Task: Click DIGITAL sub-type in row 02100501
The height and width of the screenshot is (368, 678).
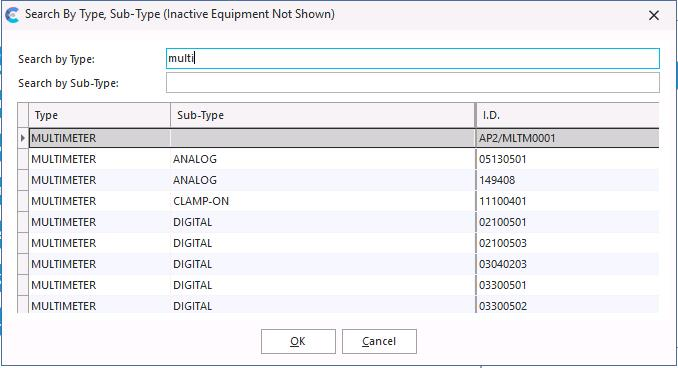Action: (323, 222)
